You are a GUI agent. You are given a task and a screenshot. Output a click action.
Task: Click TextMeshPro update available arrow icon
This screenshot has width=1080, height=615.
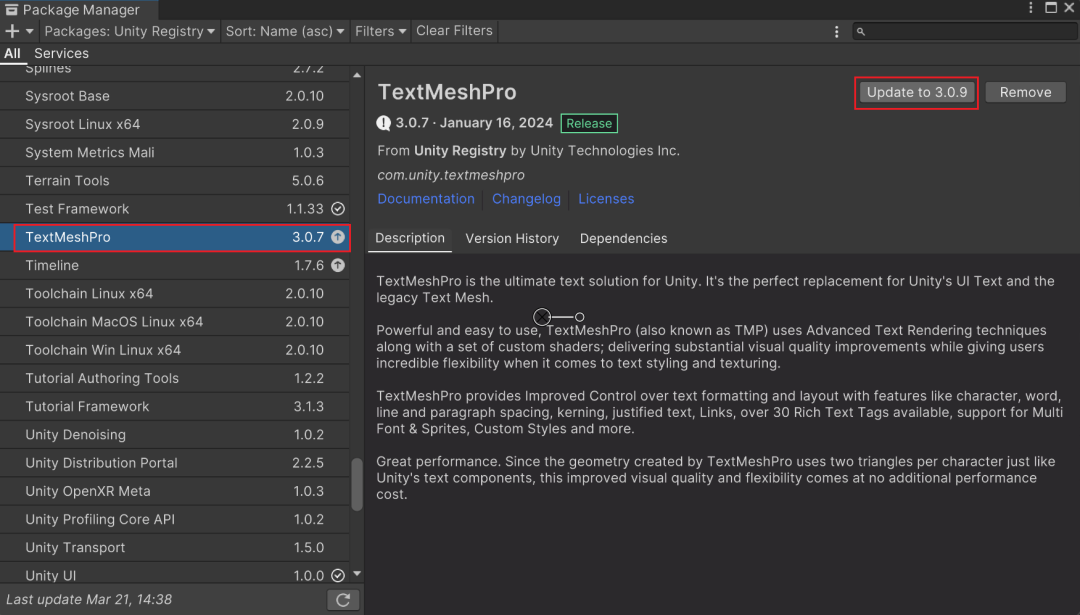[338, 237]
